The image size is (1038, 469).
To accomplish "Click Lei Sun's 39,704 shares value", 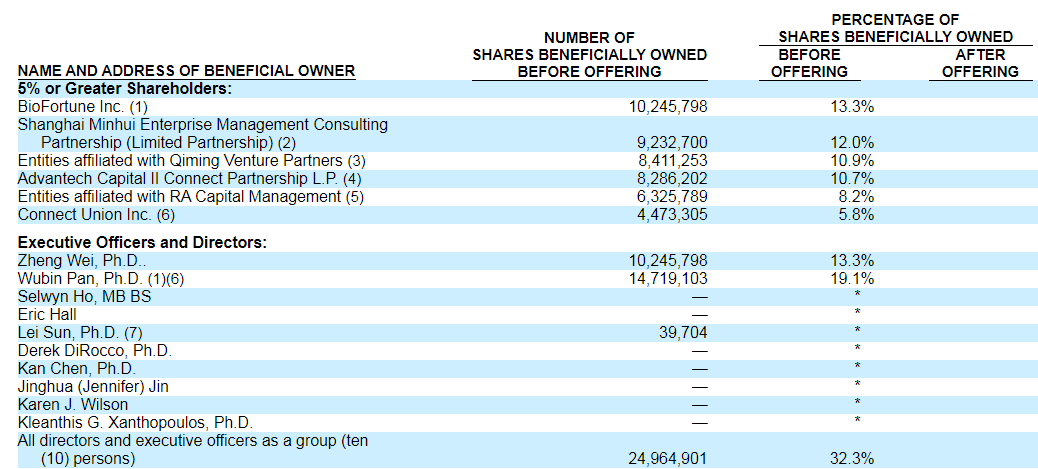I will tap(682, 333).
